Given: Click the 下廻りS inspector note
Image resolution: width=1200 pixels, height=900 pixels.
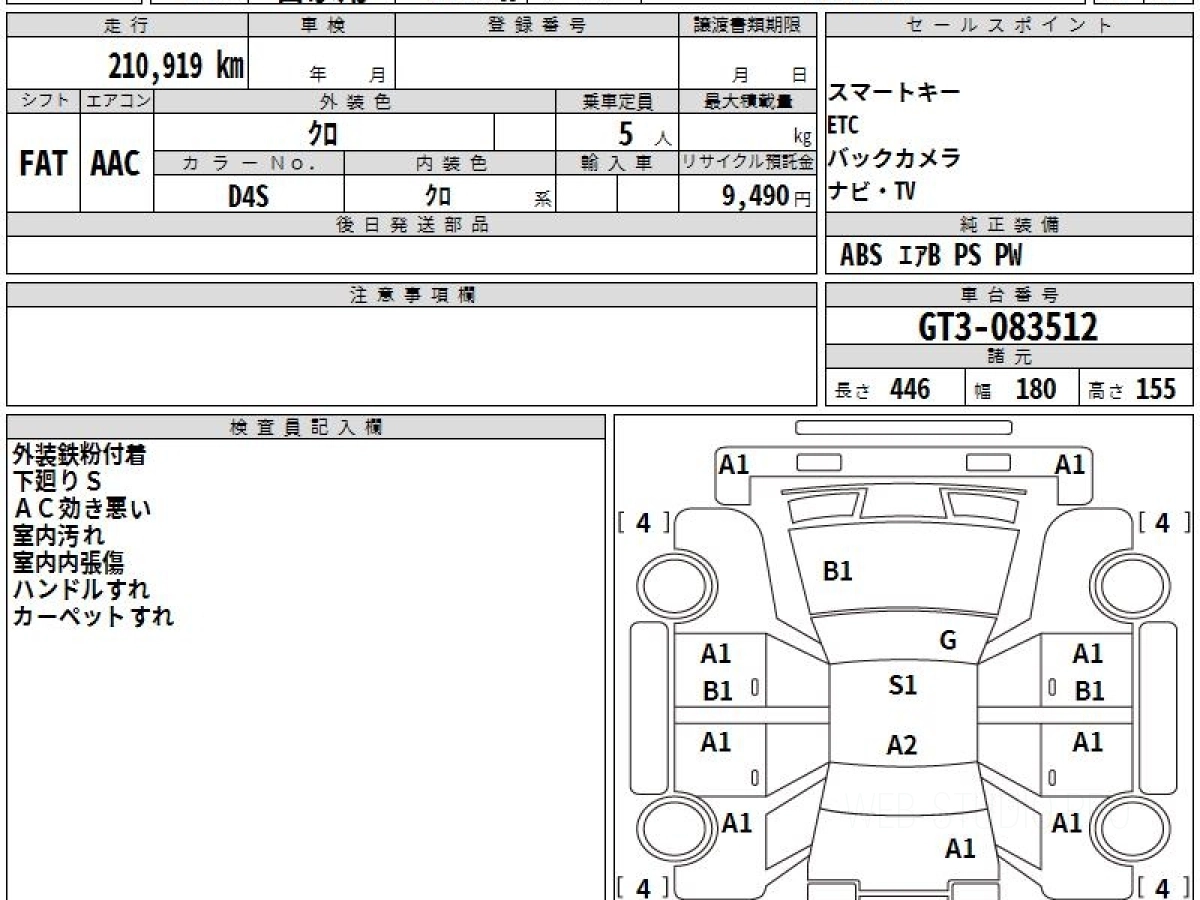Looking at the screenshot, I should click(58, 481).
